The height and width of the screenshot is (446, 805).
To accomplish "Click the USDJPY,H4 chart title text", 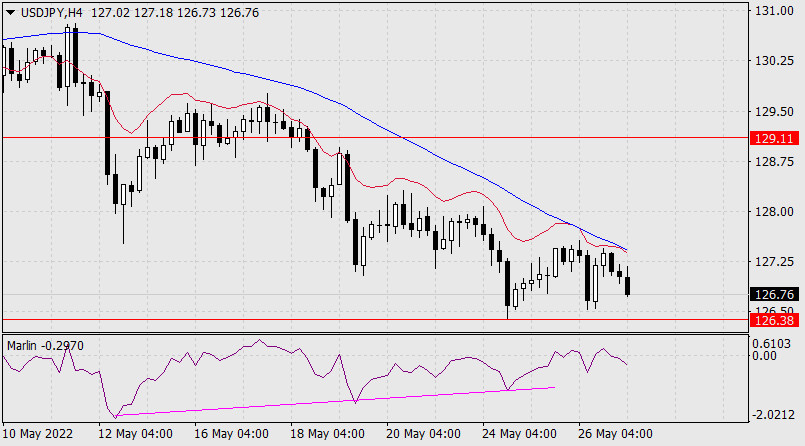I will pyautogui.click(x=52, y=13).
